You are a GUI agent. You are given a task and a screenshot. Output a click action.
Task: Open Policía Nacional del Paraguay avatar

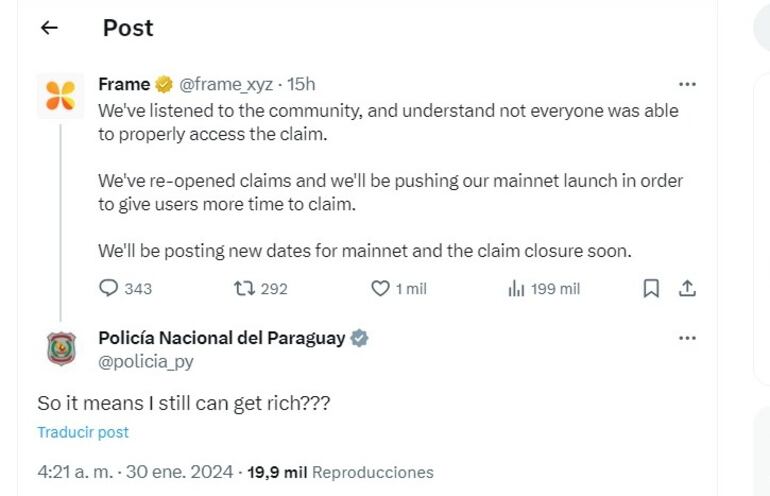pyautogui.click(x=61, y=349)
